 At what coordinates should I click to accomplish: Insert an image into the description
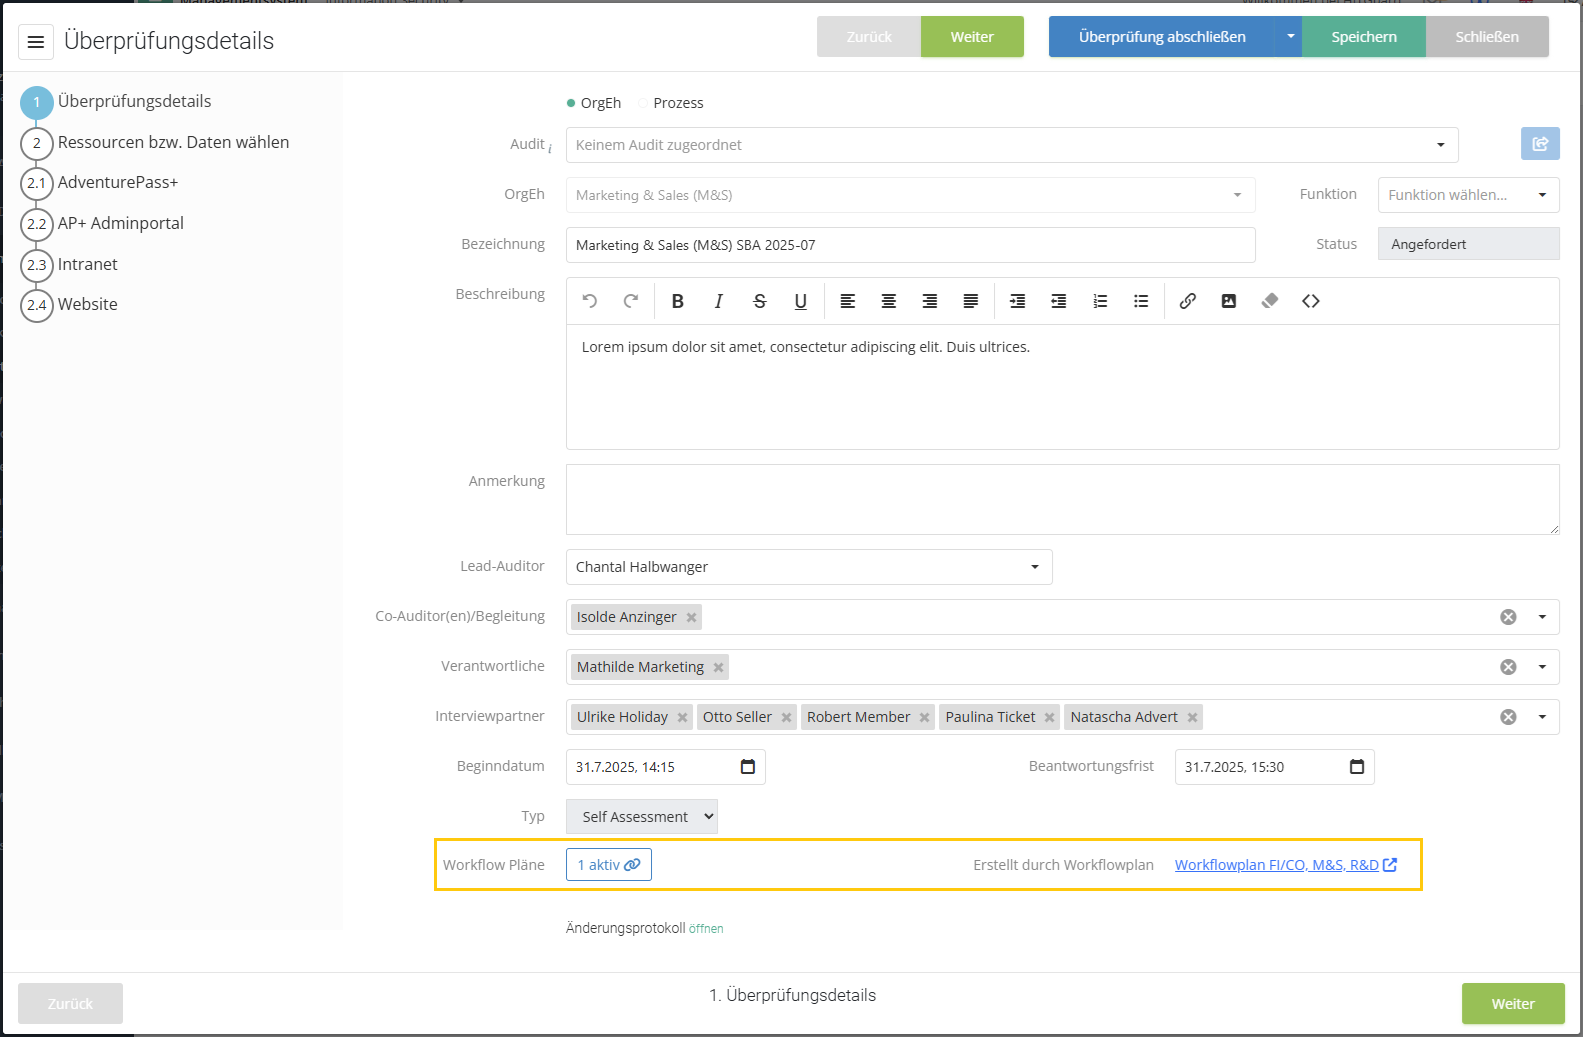pyautogui.click(x=1228, y=301)
